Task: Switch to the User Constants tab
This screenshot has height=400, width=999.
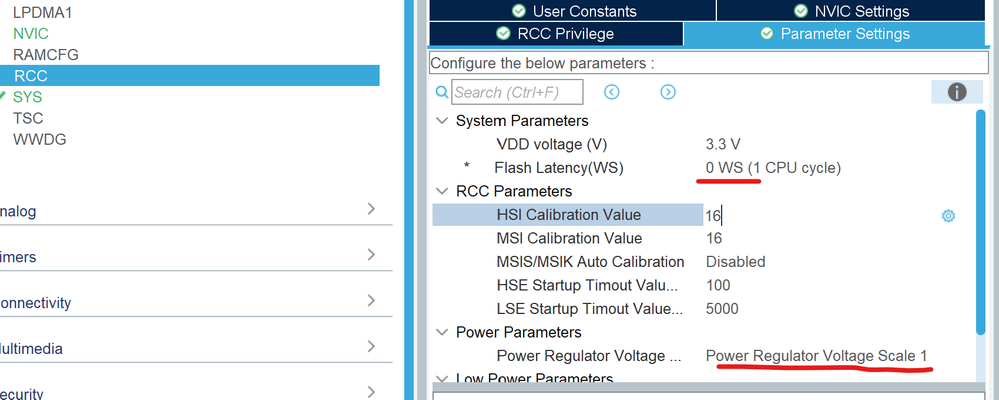Action: click(x=572, y=11)
